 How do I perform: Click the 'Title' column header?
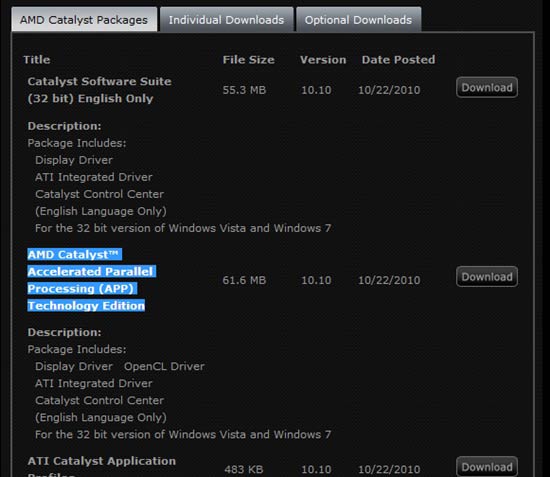(x=37, y=60)
